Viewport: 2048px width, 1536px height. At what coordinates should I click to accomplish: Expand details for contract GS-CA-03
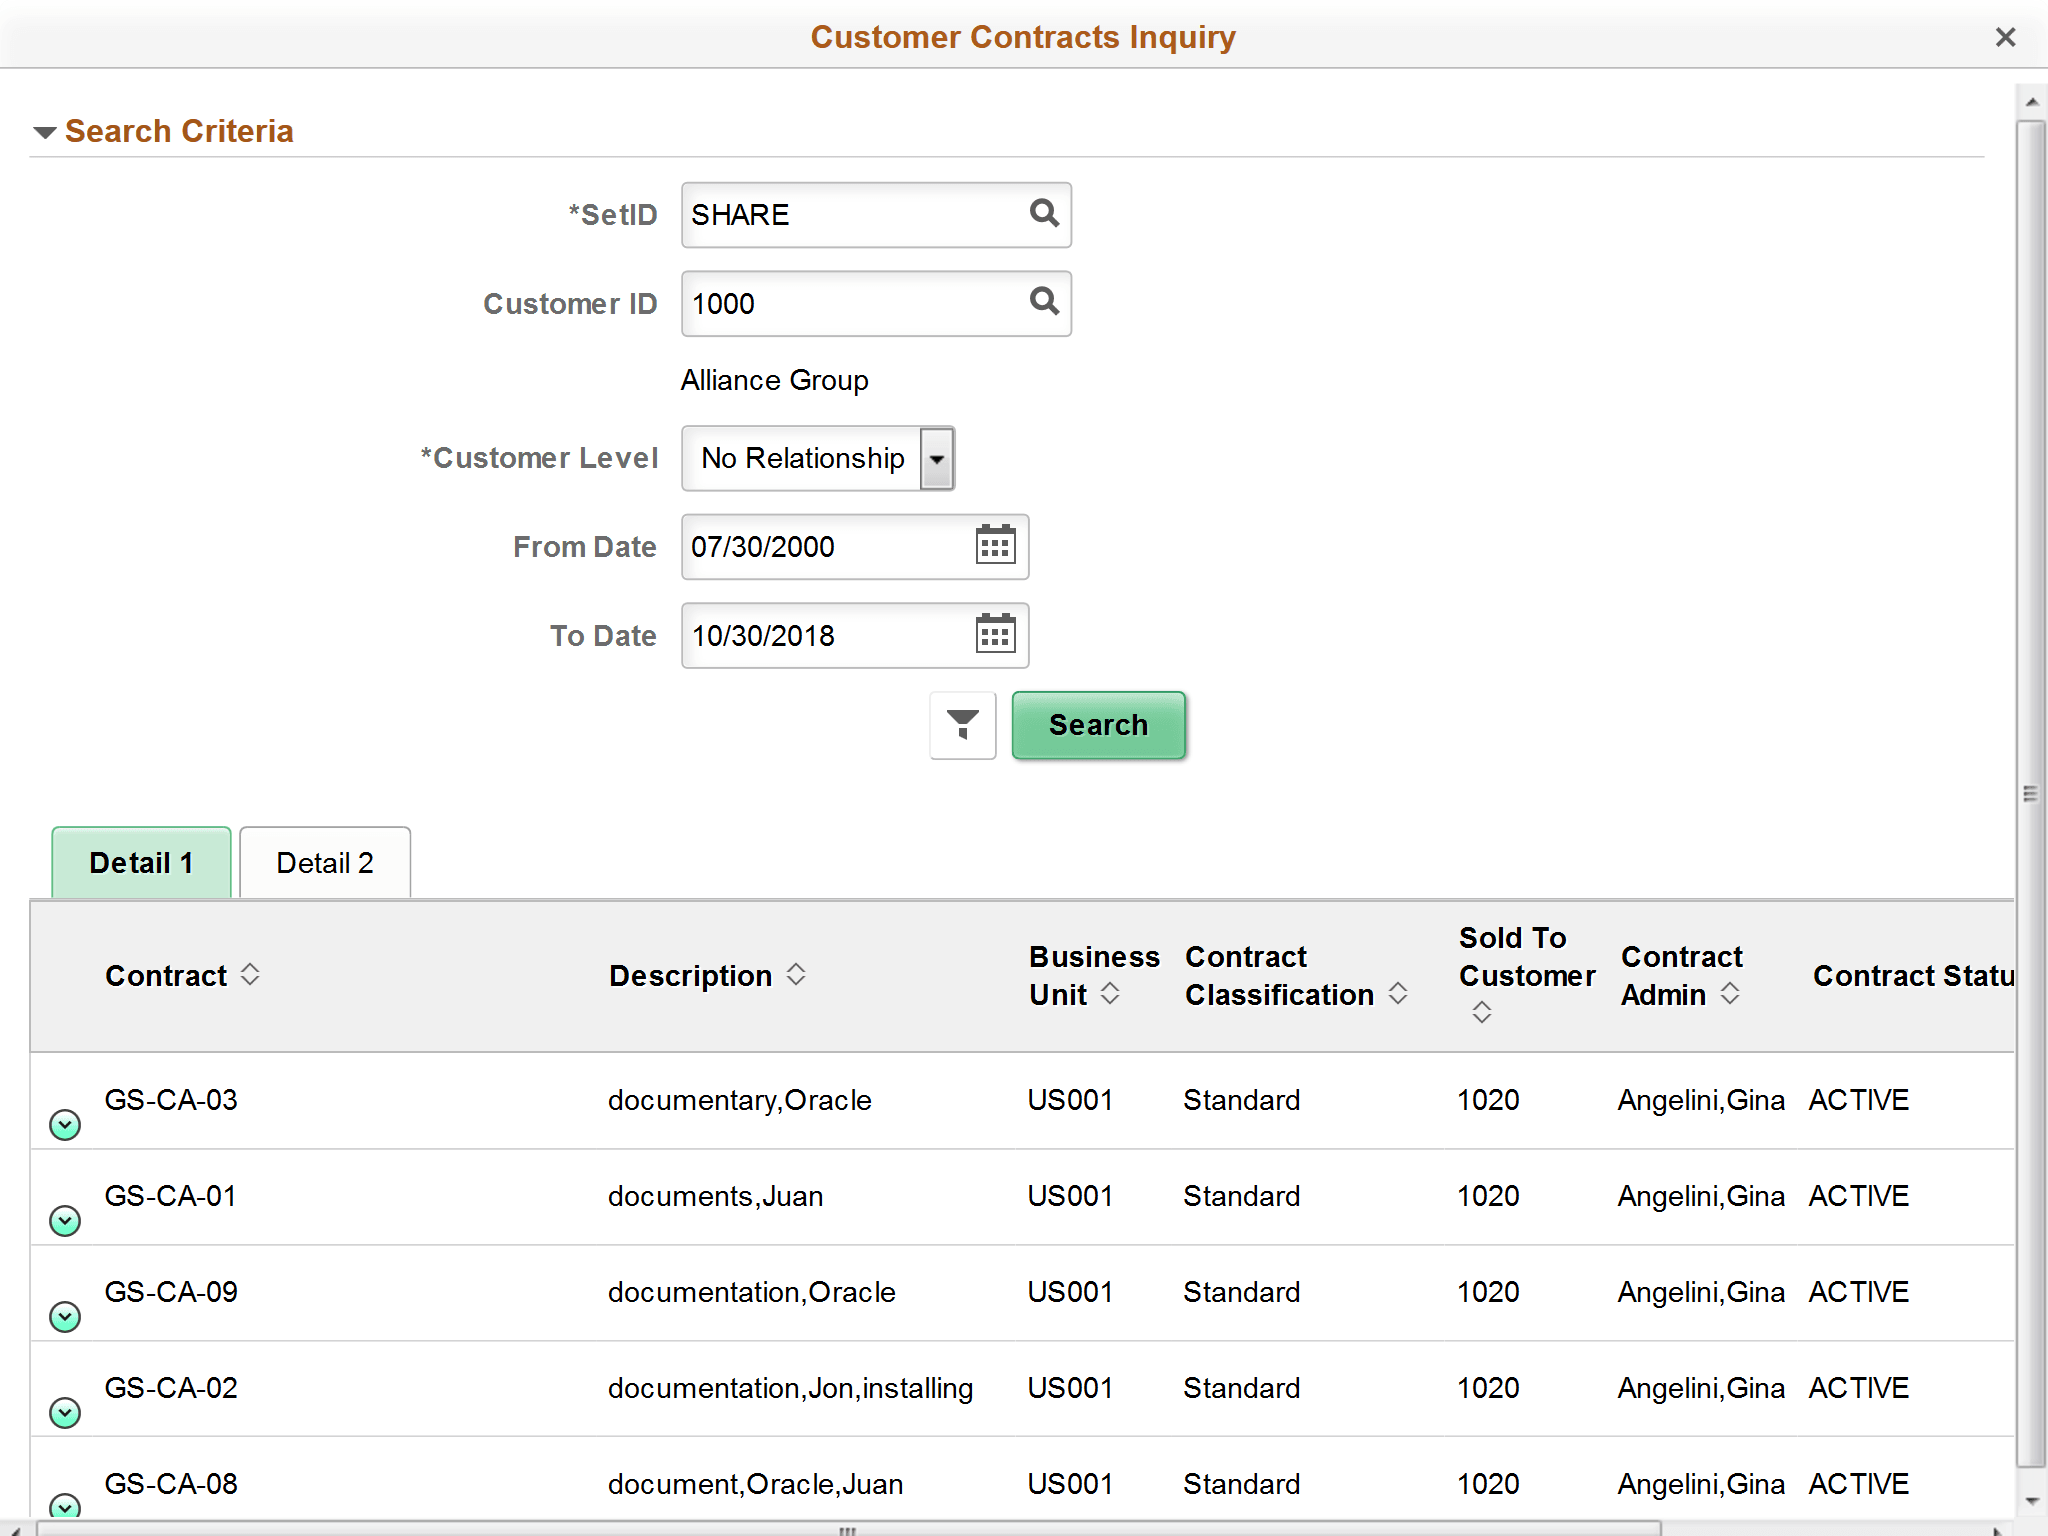(x=64, y=1123)
